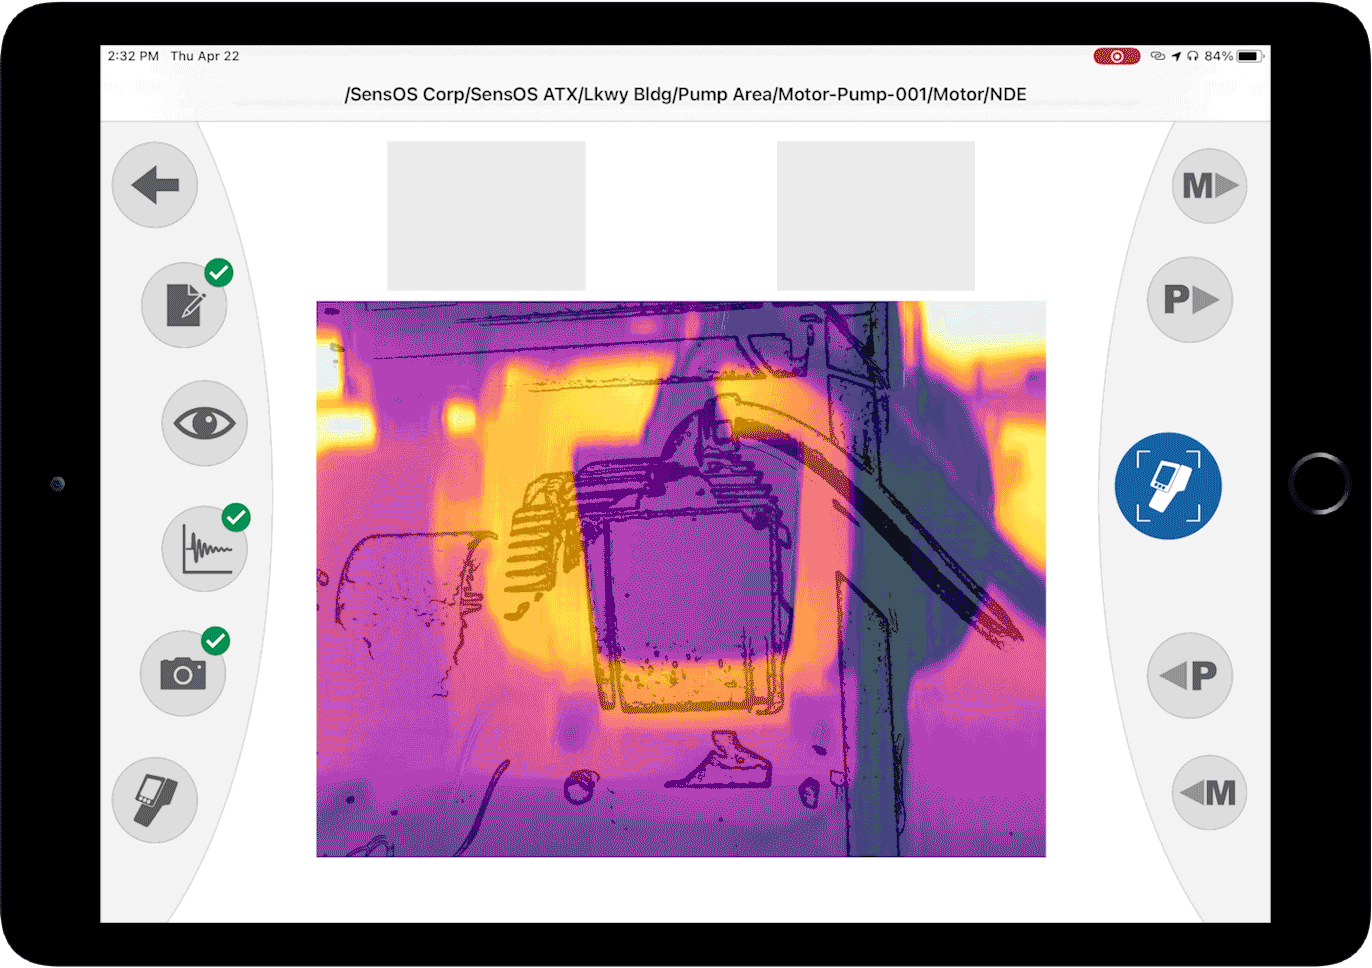Go to next machine with M forward
Screen dimensions: 1372x968
[1209, 186]
